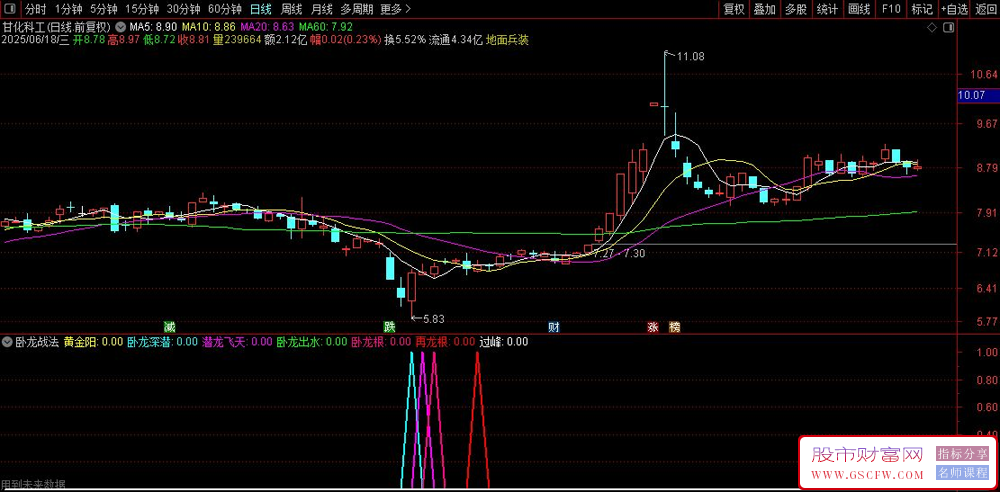Select the 1分钟 period tab
The width and height of the screenshot is (1000, 492).
coord(68,9)
